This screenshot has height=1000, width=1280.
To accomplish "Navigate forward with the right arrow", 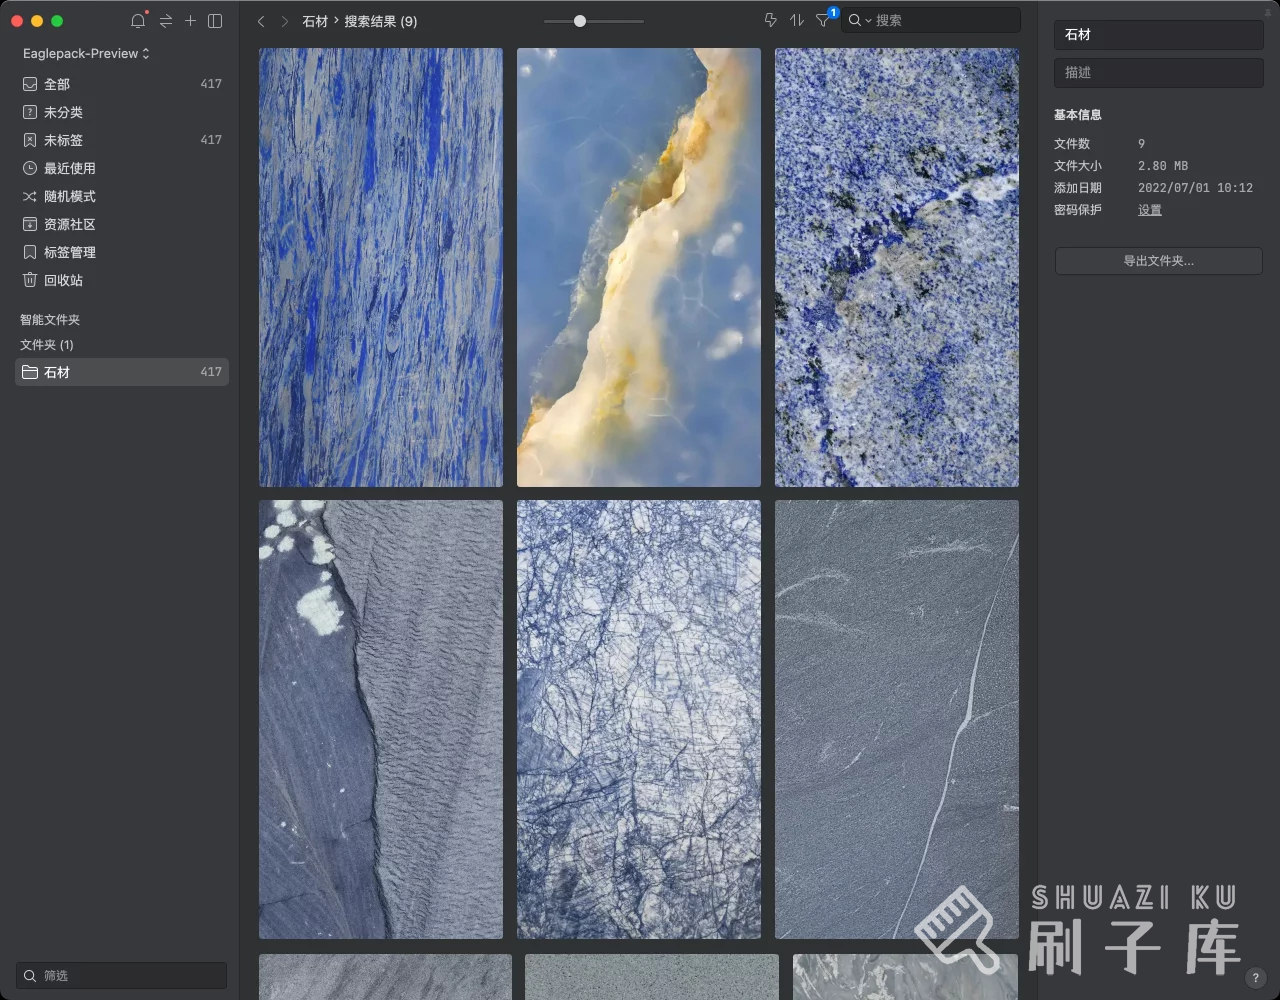I will [285, 21].
